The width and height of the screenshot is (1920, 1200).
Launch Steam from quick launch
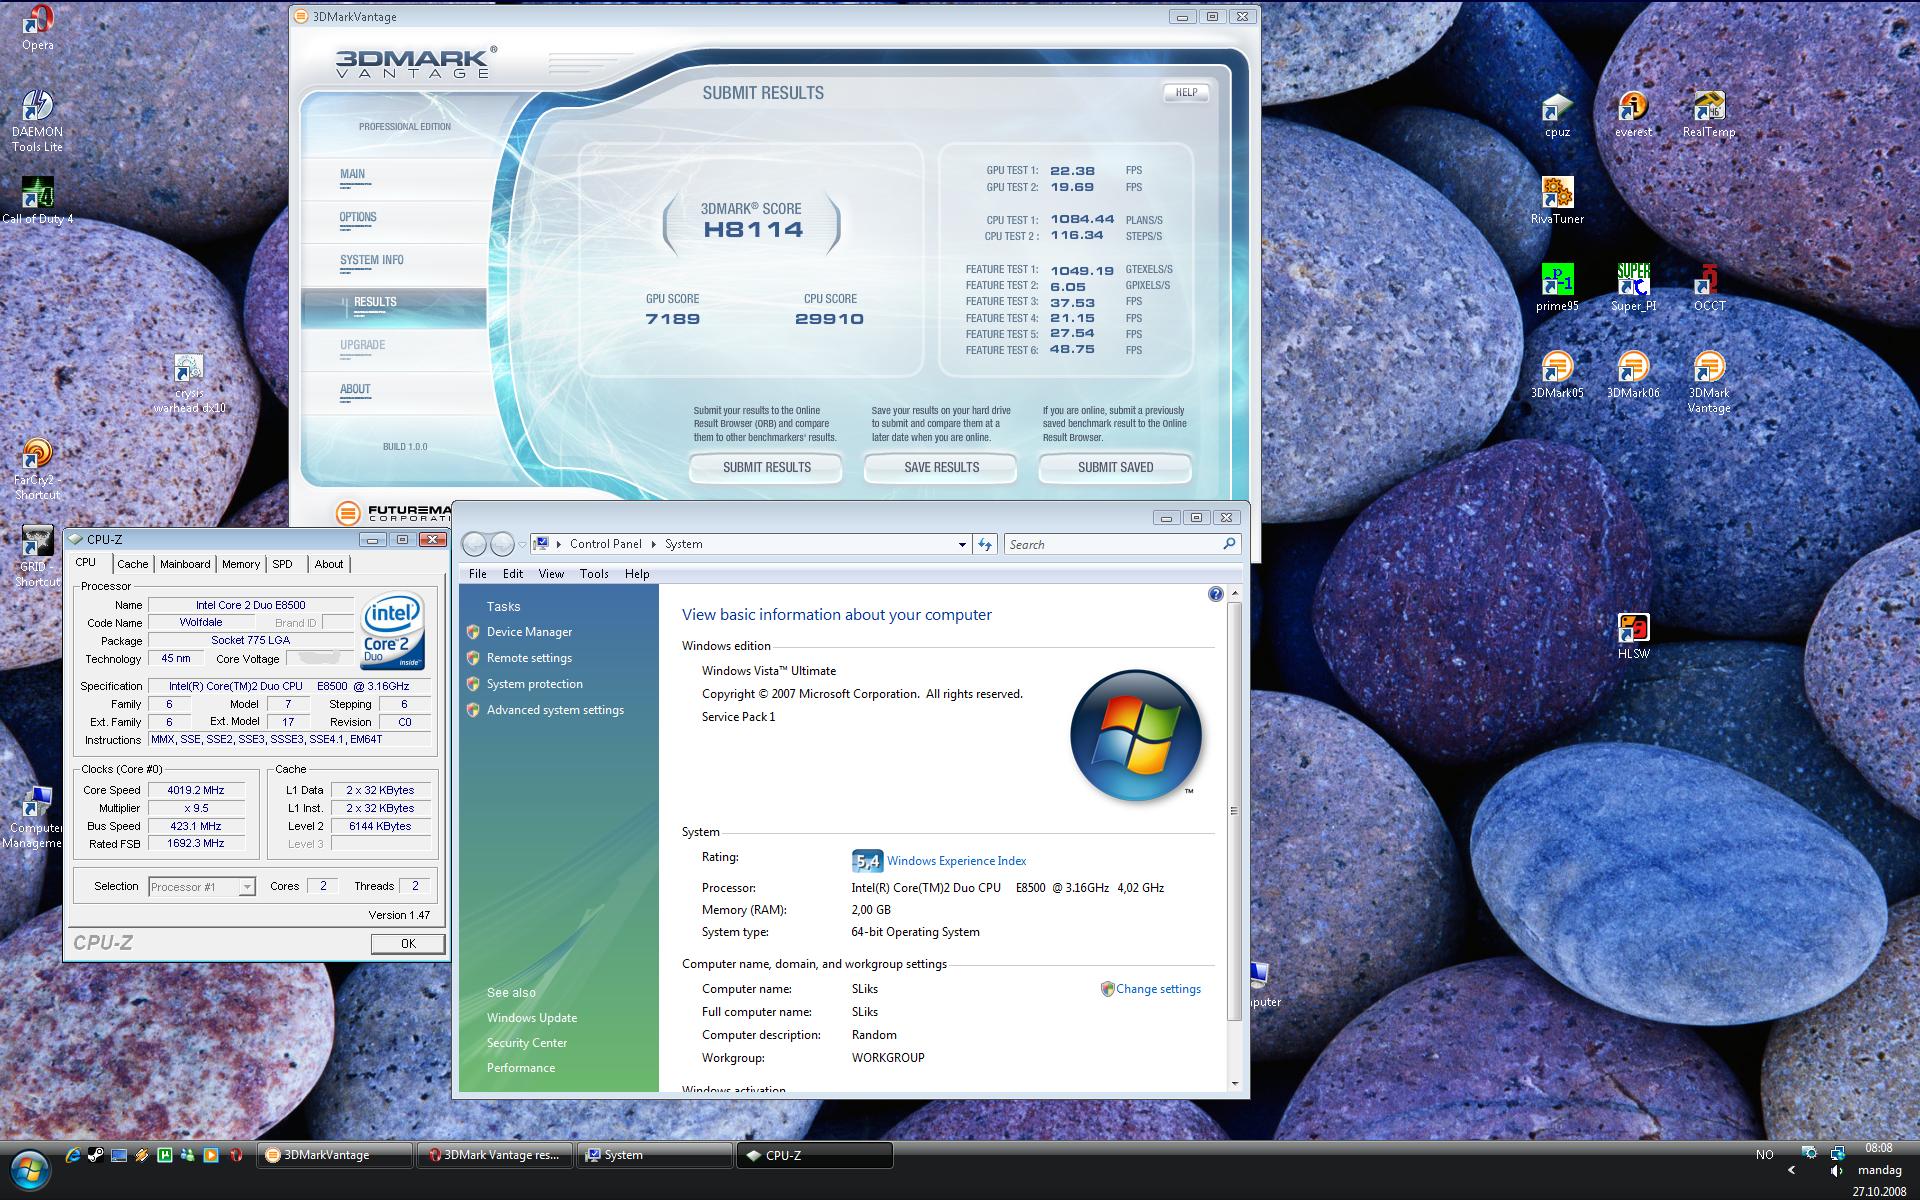click(95, 1155)
